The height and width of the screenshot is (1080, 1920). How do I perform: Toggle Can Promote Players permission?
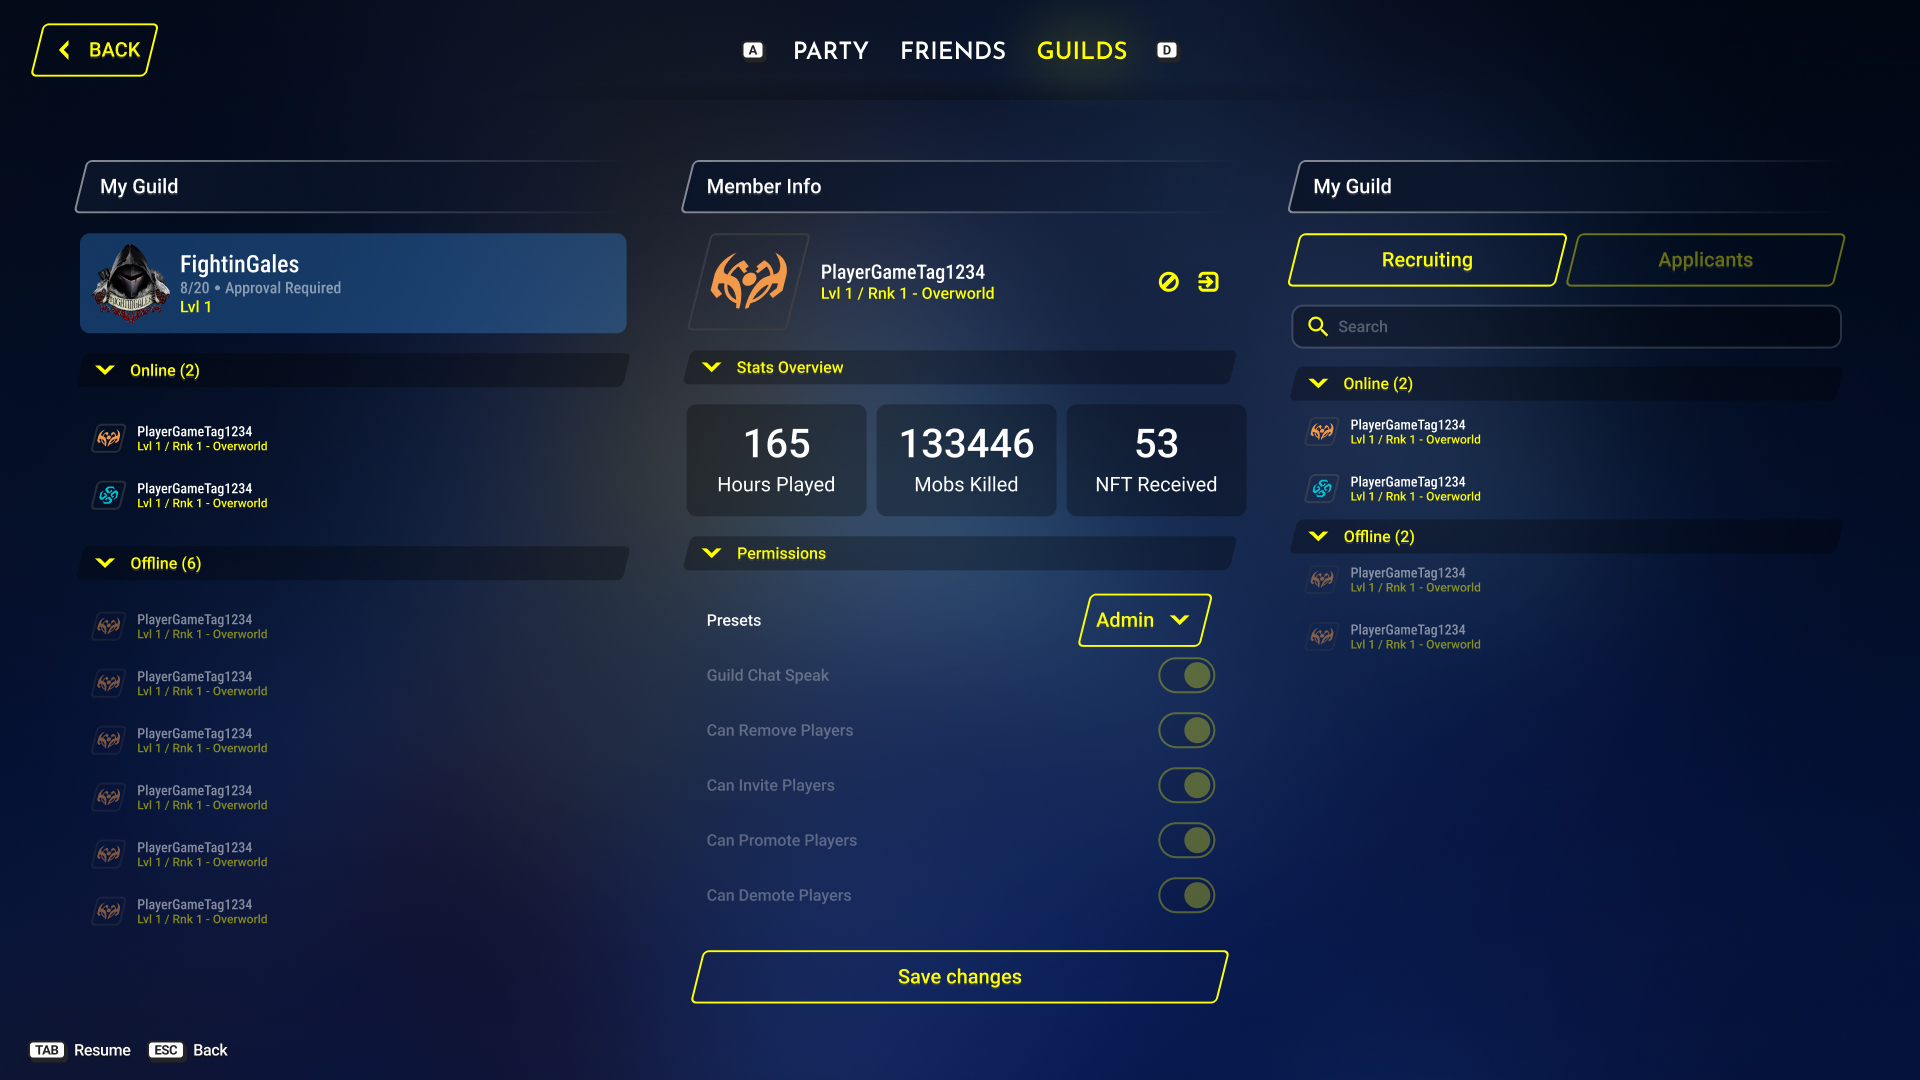click(x=1186, y=841)
